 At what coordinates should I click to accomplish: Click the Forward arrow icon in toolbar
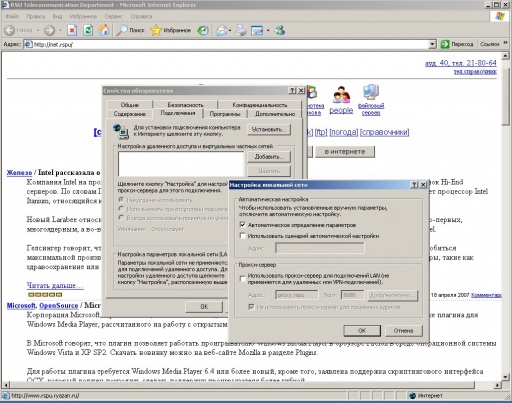pyautogui.click(x=49, y=30)
